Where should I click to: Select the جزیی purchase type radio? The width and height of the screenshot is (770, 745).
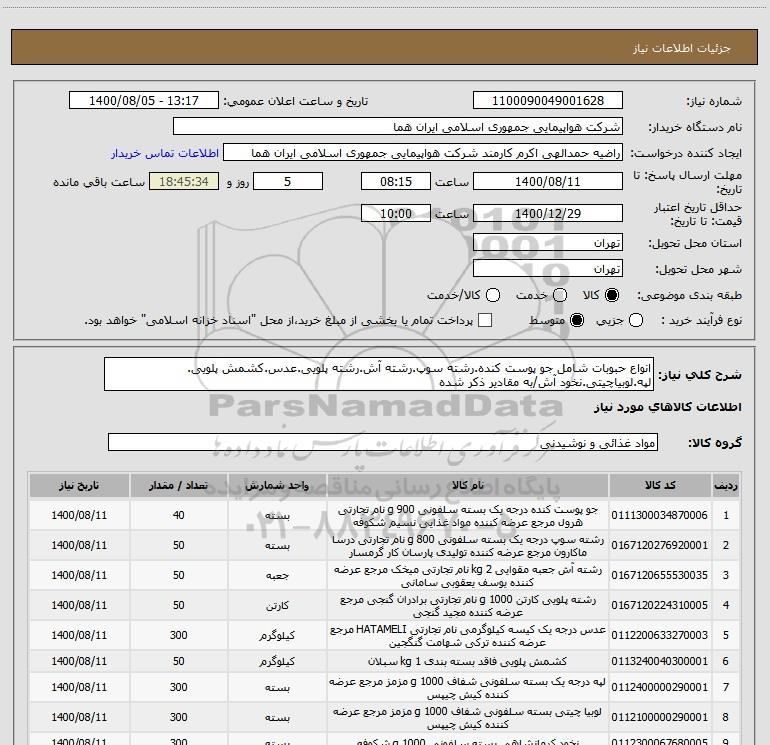pyautogui.click(x=641, y=320)
